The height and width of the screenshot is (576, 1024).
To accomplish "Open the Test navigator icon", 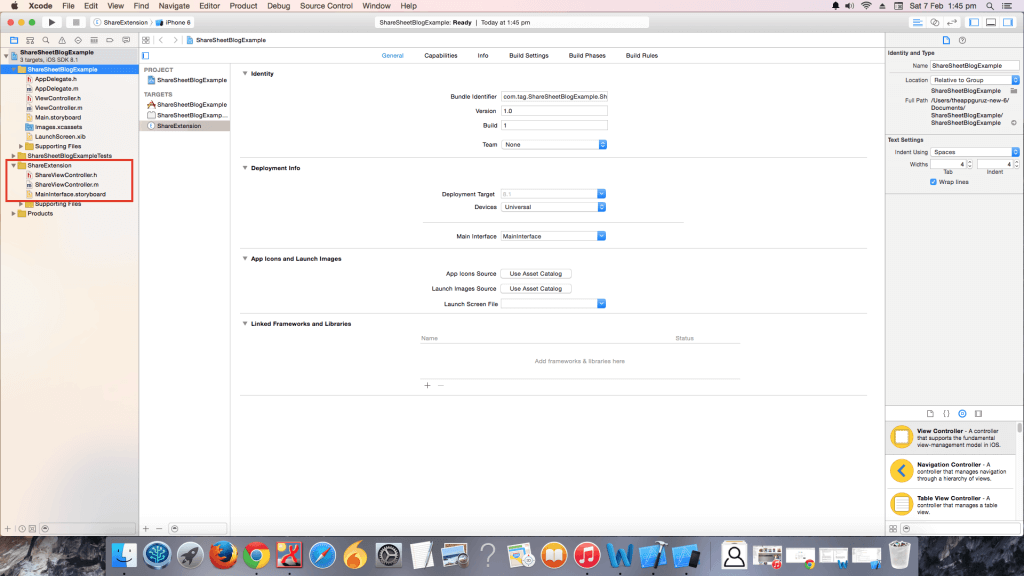I will click(78, 40).
